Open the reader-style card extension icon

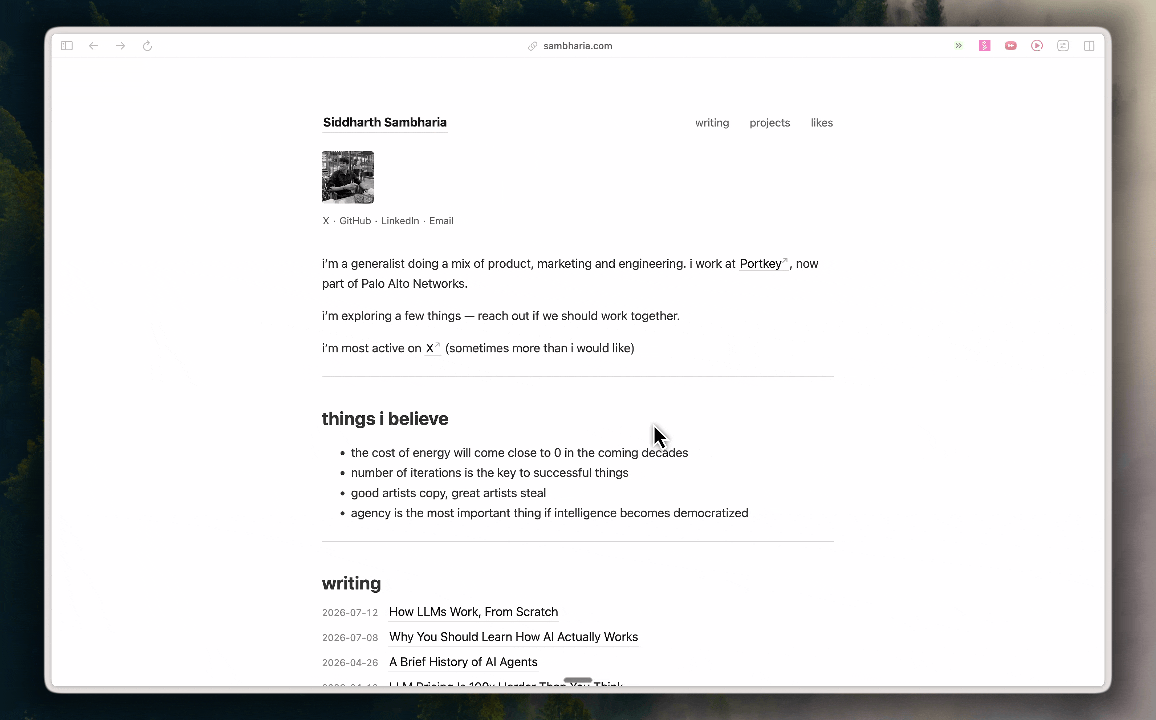click(x=1063, y=46)
